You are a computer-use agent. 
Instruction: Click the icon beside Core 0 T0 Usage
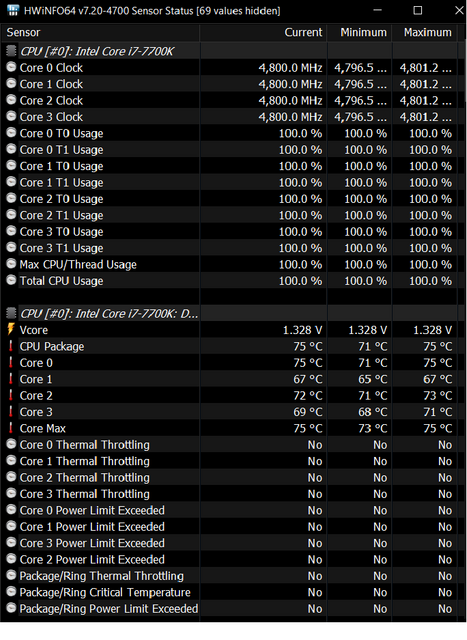(x=11, y=133)
